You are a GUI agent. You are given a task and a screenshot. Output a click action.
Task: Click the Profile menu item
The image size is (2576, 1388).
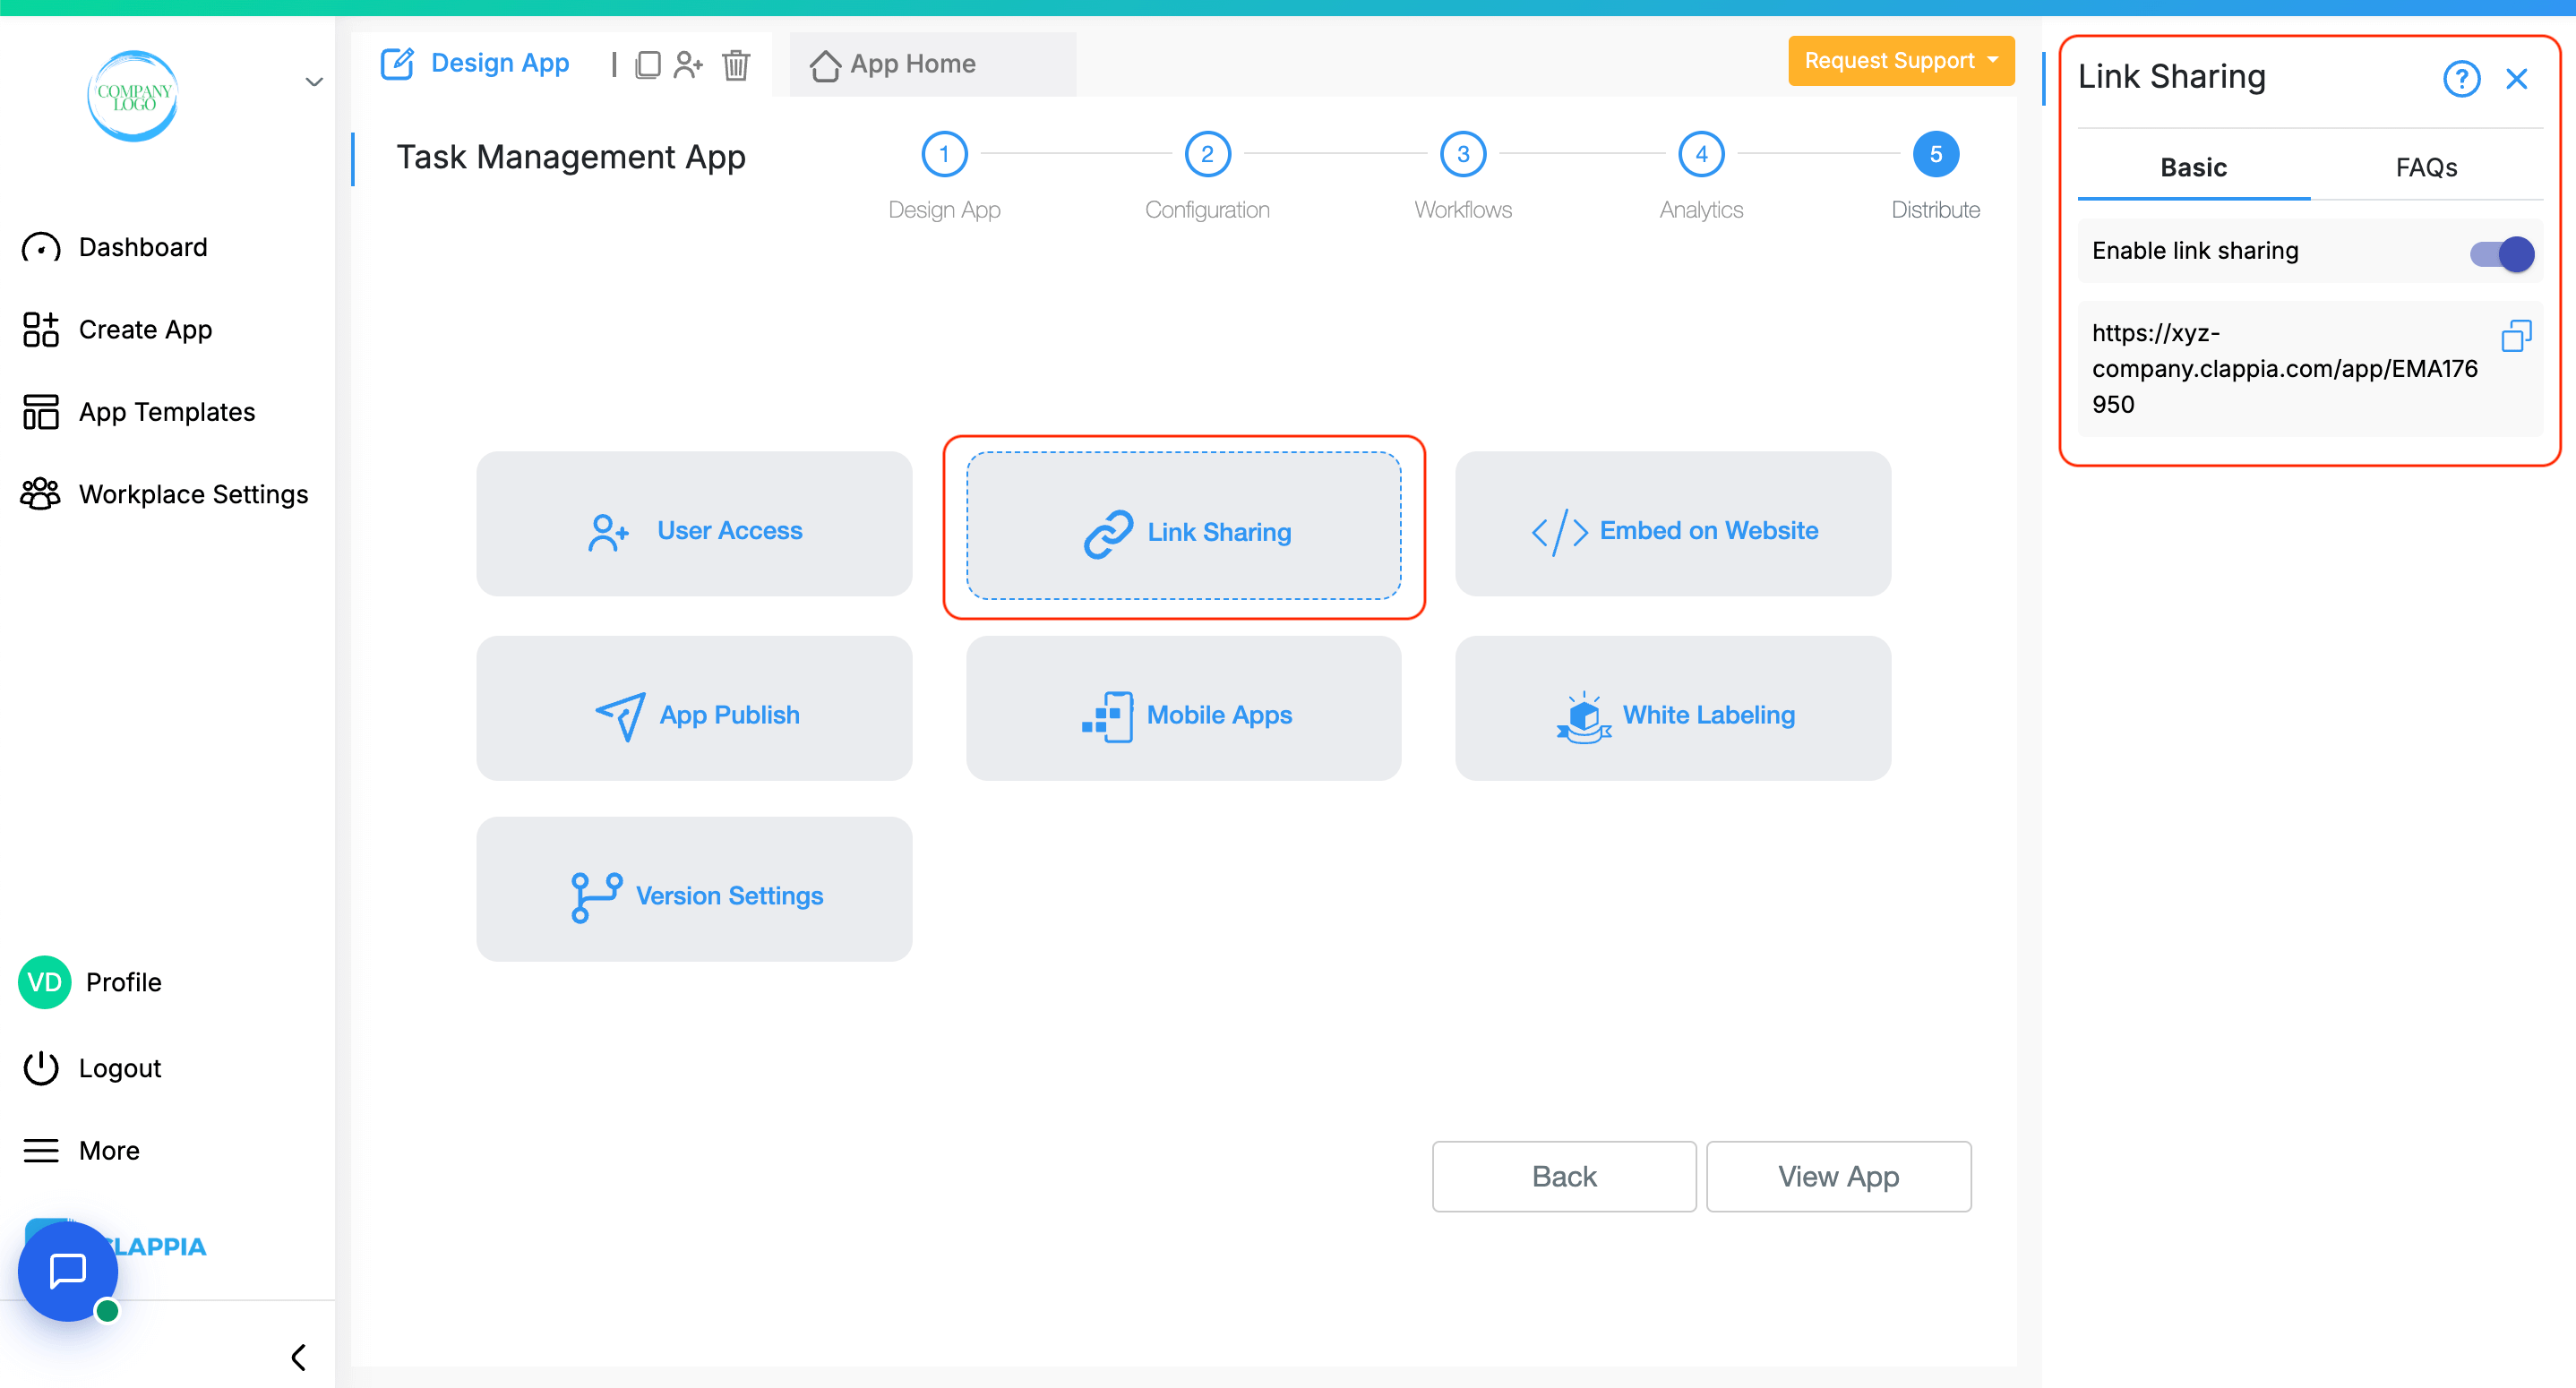tap(123, 982)
